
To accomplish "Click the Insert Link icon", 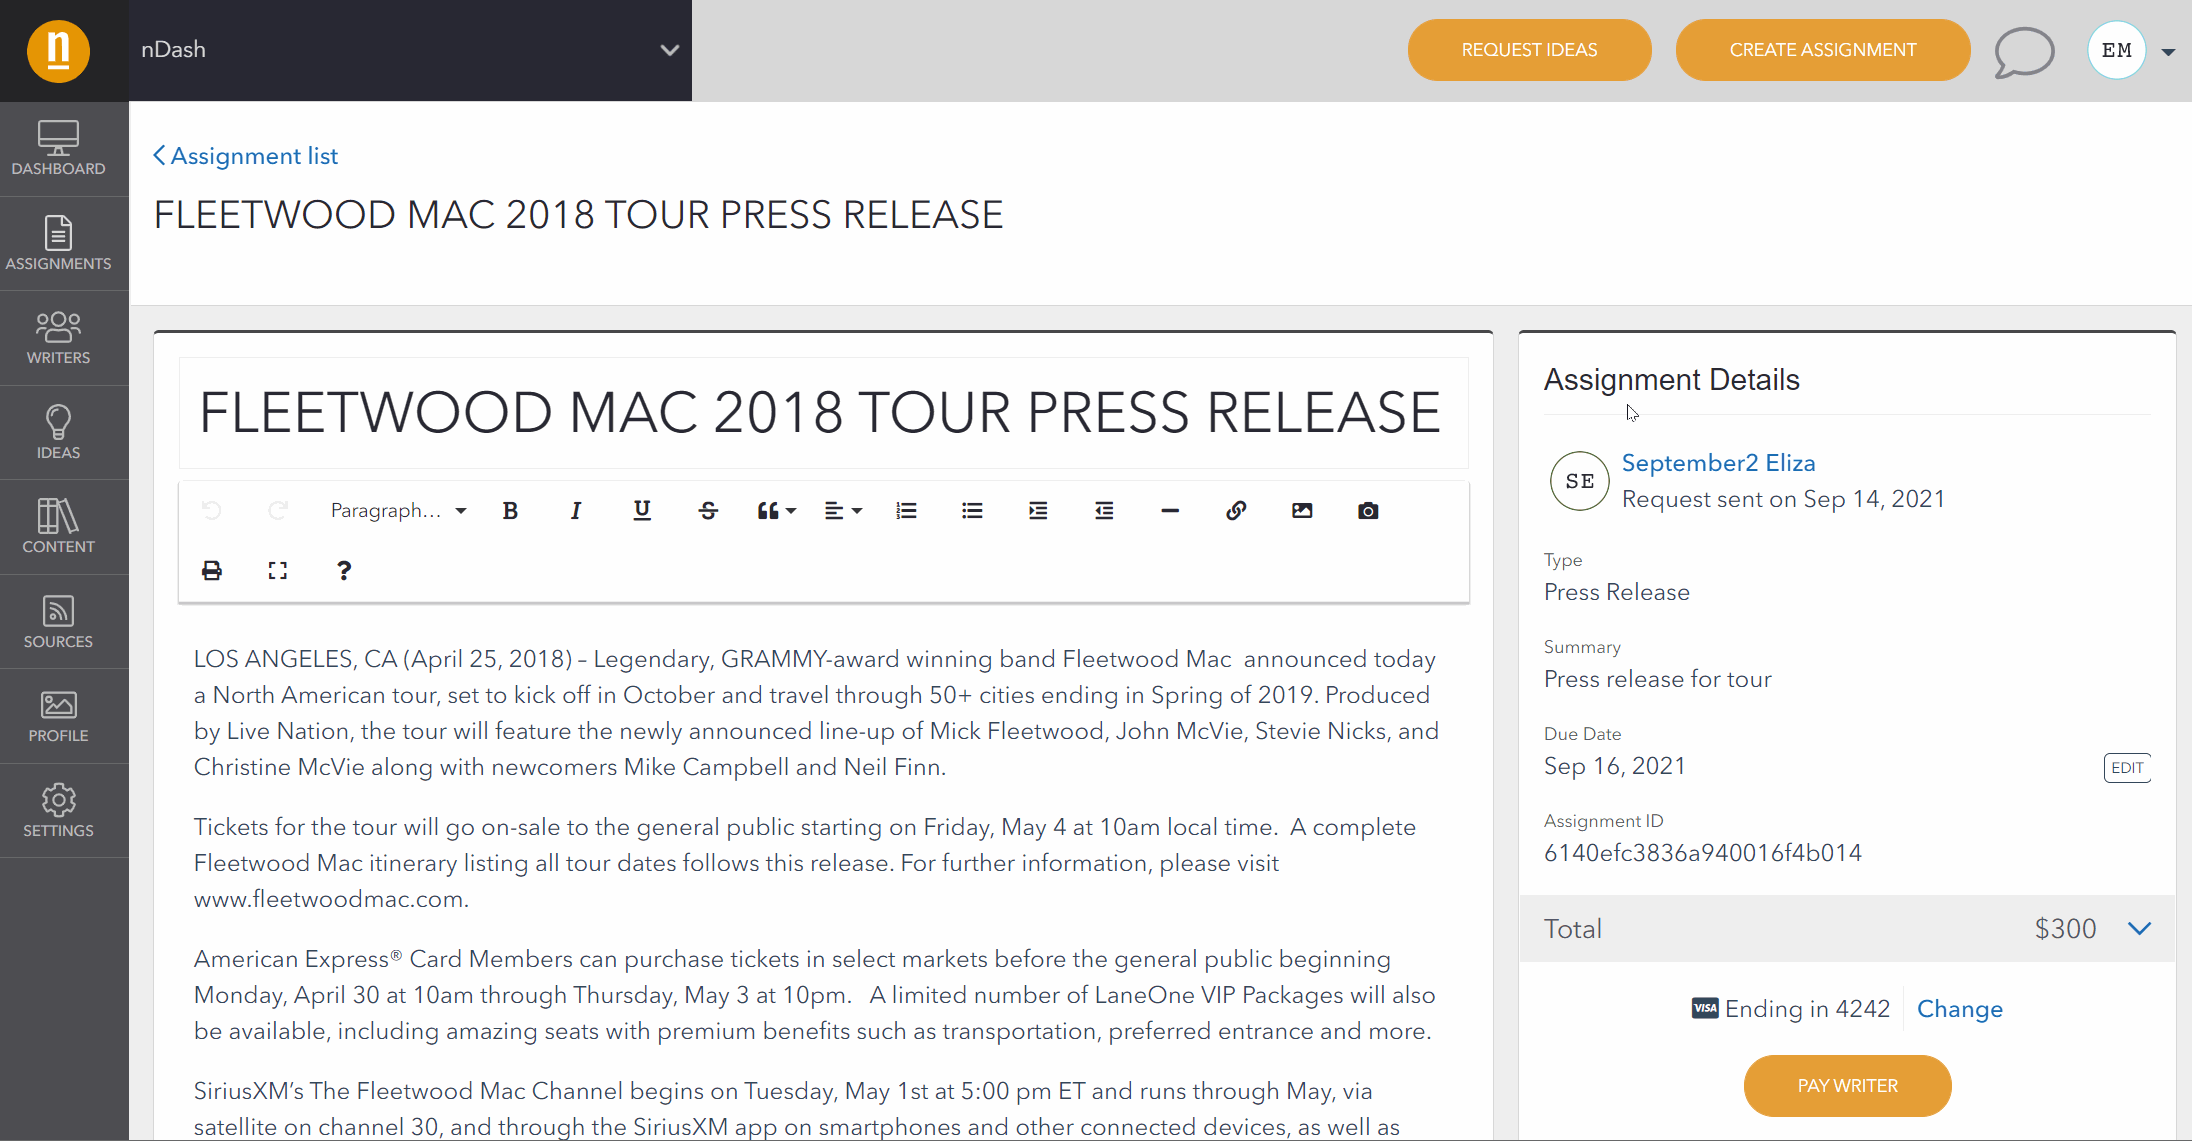I will [1235, 510].
